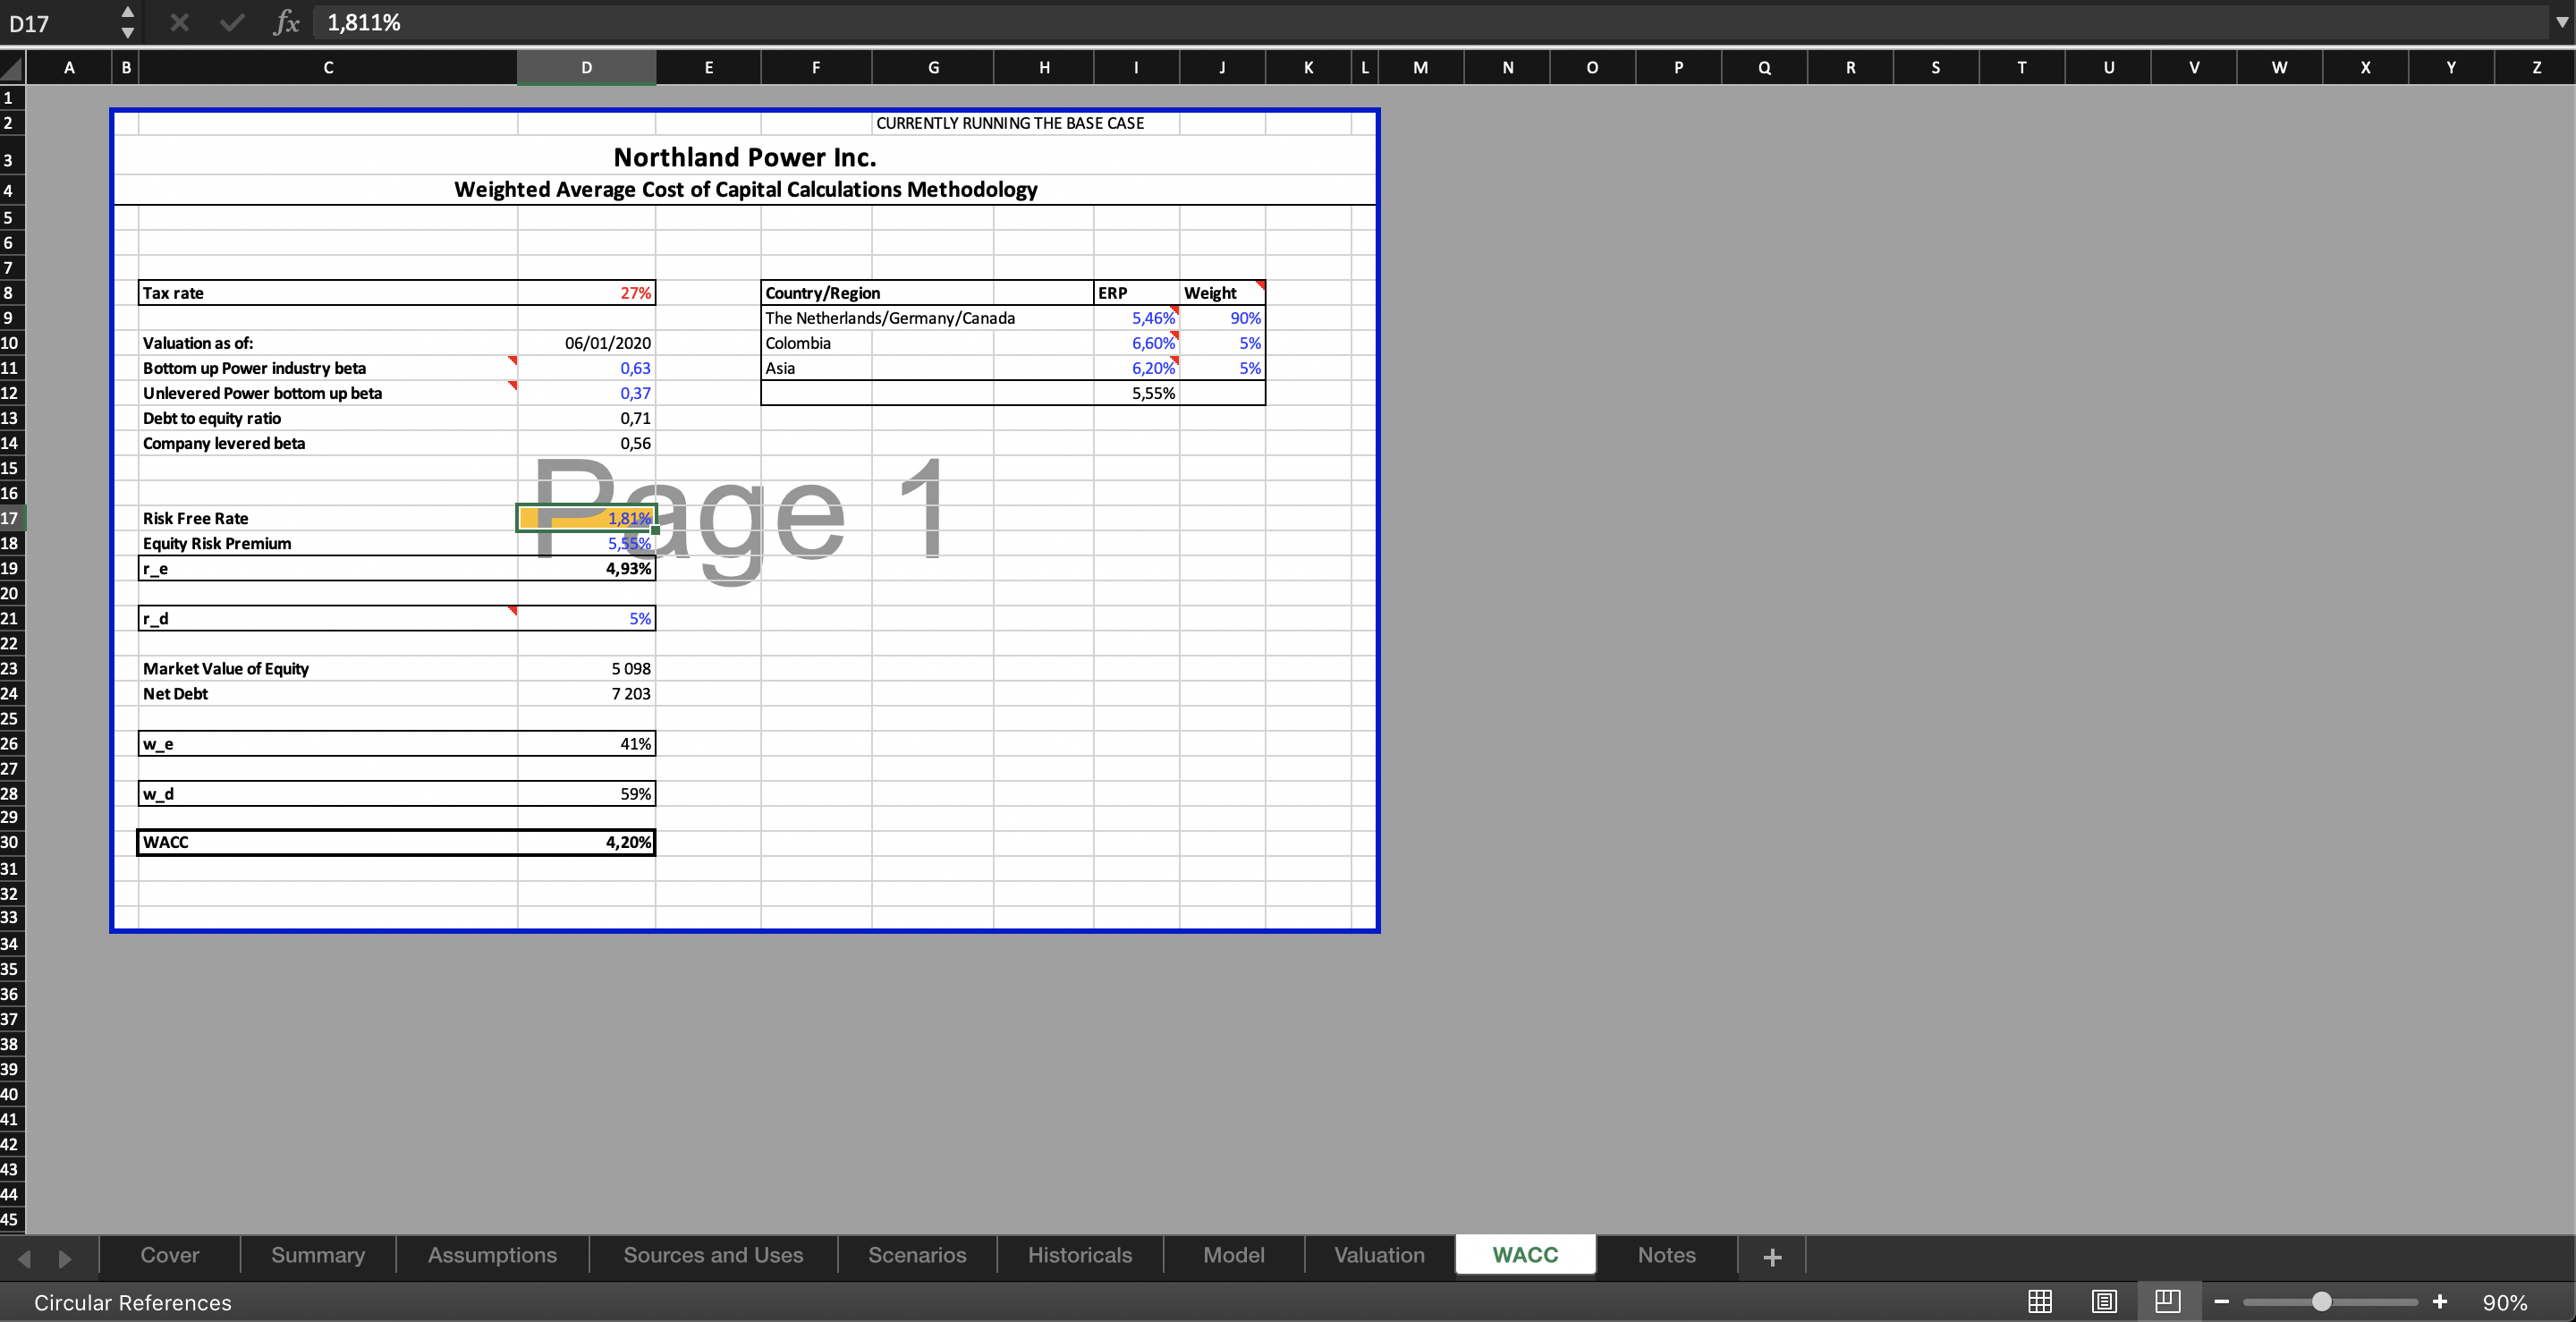Select w_d 59% cell
This screenshot has width=2576, height=1322.
[586, 793]
